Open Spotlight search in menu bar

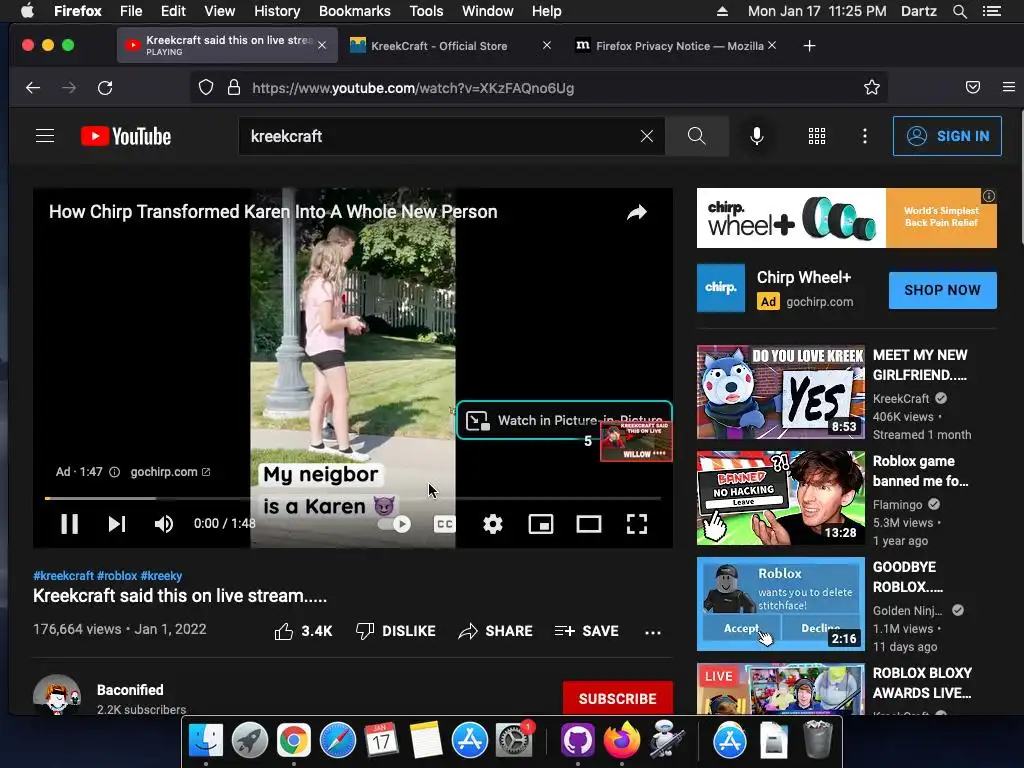[959, 11]
